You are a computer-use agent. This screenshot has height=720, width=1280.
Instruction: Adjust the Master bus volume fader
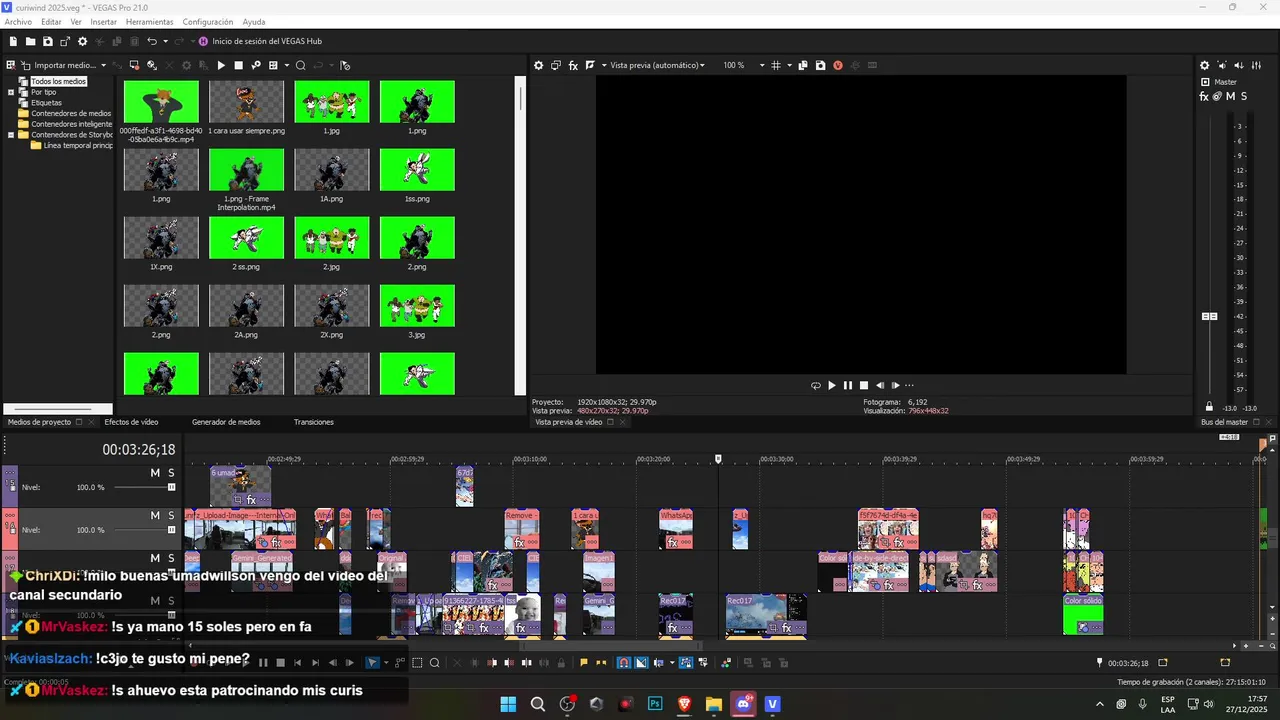point(1209,316)
